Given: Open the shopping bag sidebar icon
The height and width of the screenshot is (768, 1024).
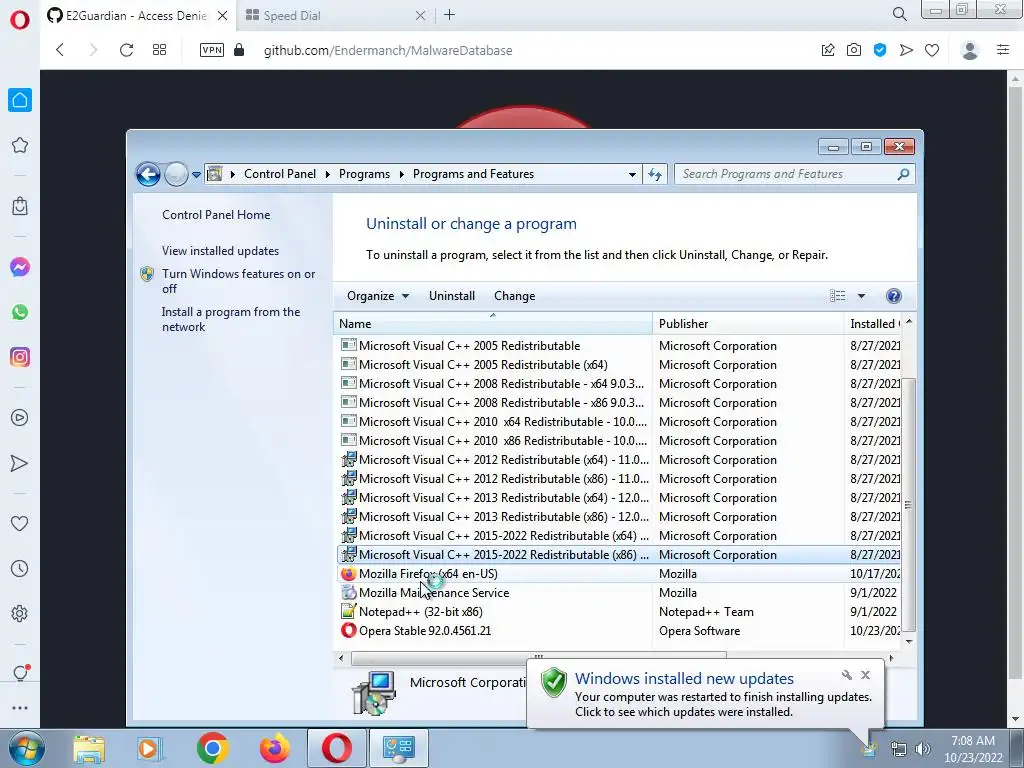Looking at the screenshot, I should coord(20,206).
